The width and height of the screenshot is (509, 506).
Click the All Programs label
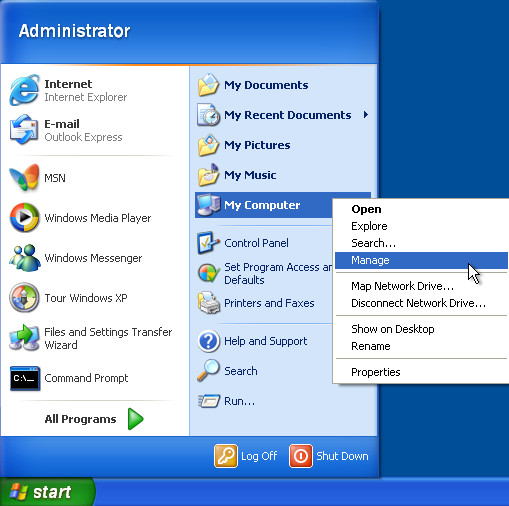(x=80, y=419)
